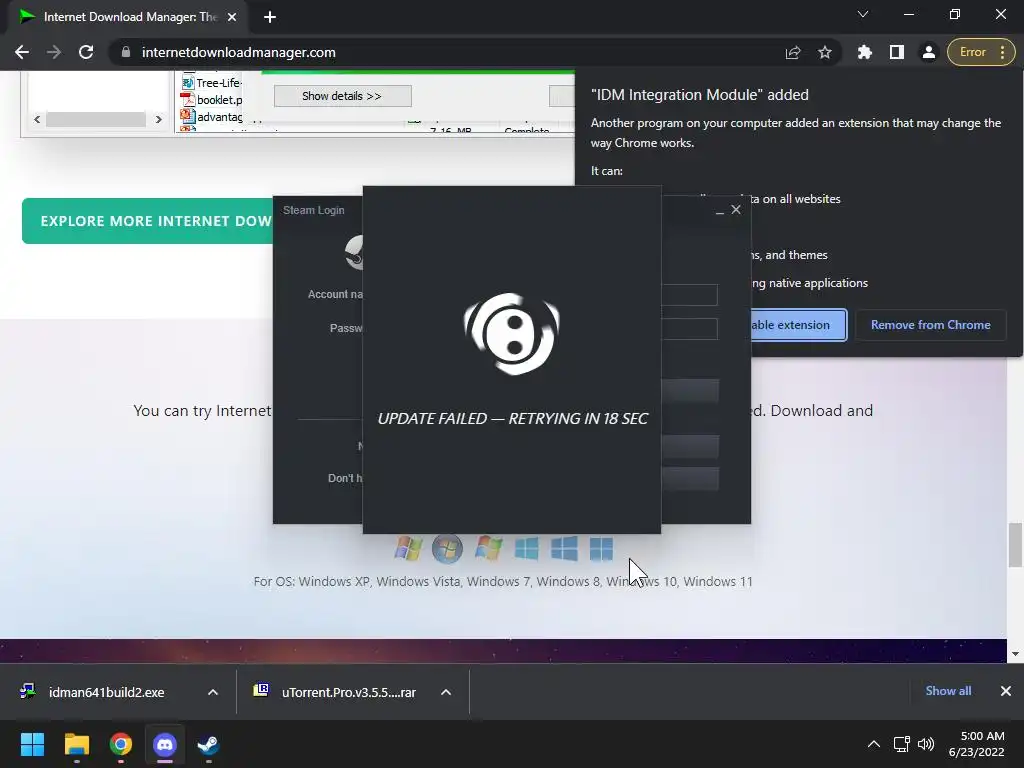1024x768 pixels.
Task: Click right arrow of horizontal scrollbar
Action: point(158,119)
